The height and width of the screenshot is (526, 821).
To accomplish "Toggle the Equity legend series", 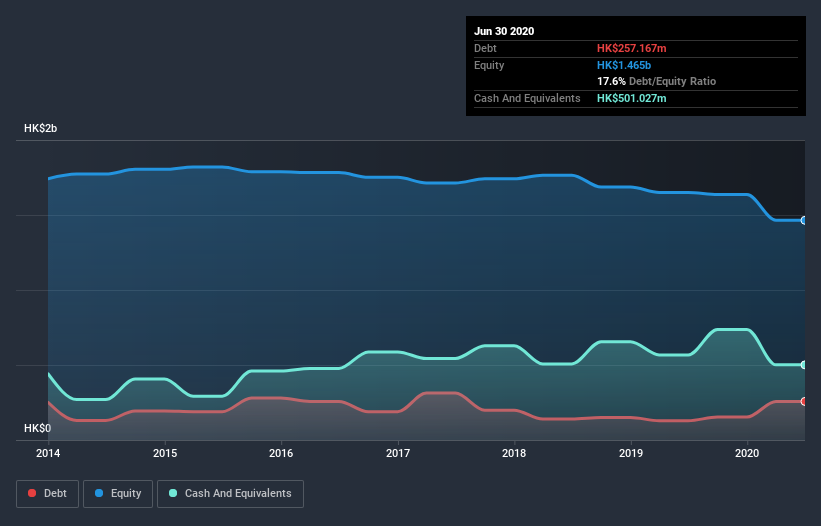I will [118, 494].
